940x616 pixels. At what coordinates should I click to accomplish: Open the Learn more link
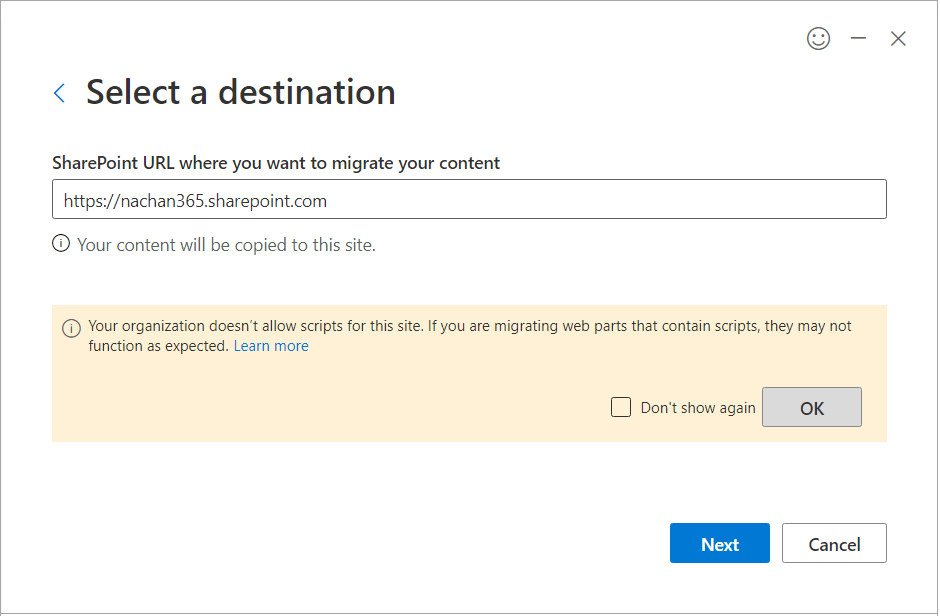click(271, 346)
